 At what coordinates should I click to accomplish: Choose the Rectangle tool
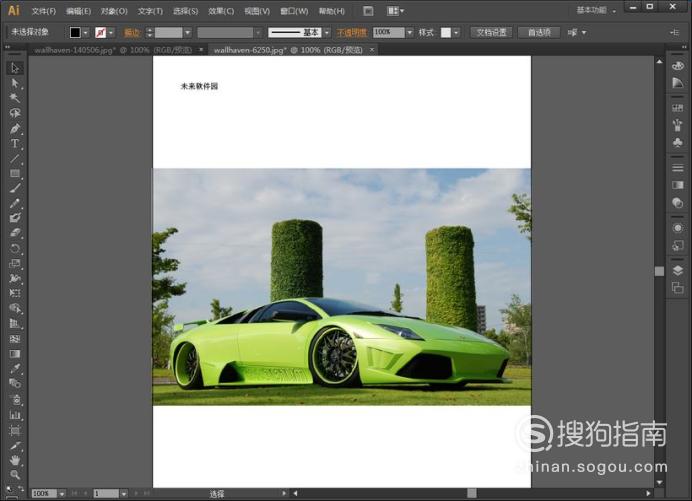pos(15,173)
